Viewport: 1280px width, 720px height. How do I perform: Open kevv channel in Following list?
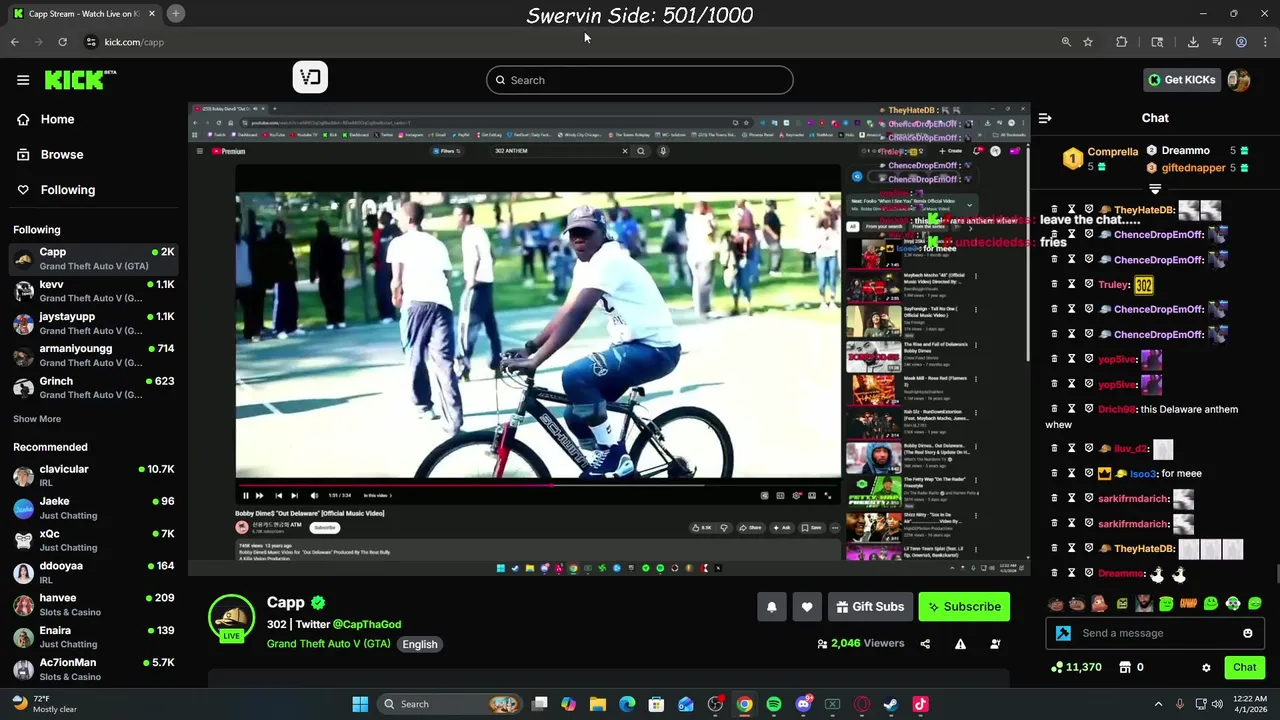pyautogui.click(x=94, y=291)
